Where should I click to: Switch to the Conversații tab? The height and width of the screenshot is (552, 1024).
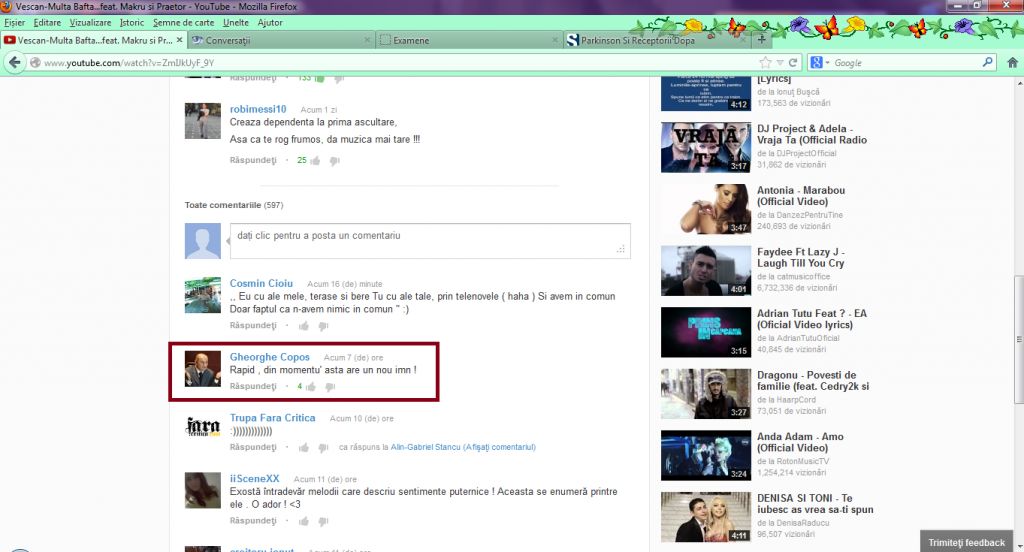coord(281,40)
